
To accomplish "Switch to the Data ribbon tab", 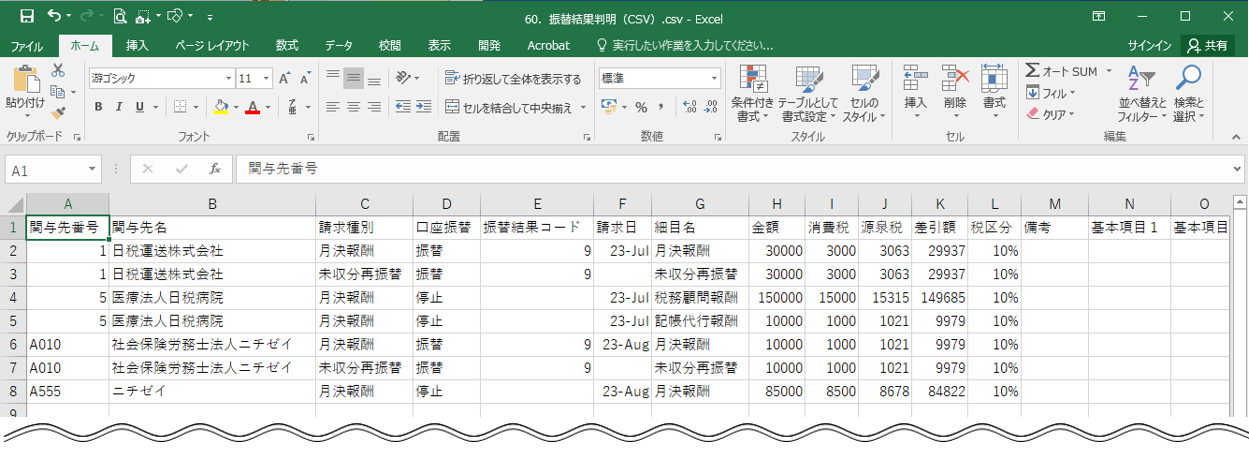I will pyautogui.click(x=338, y=45).
